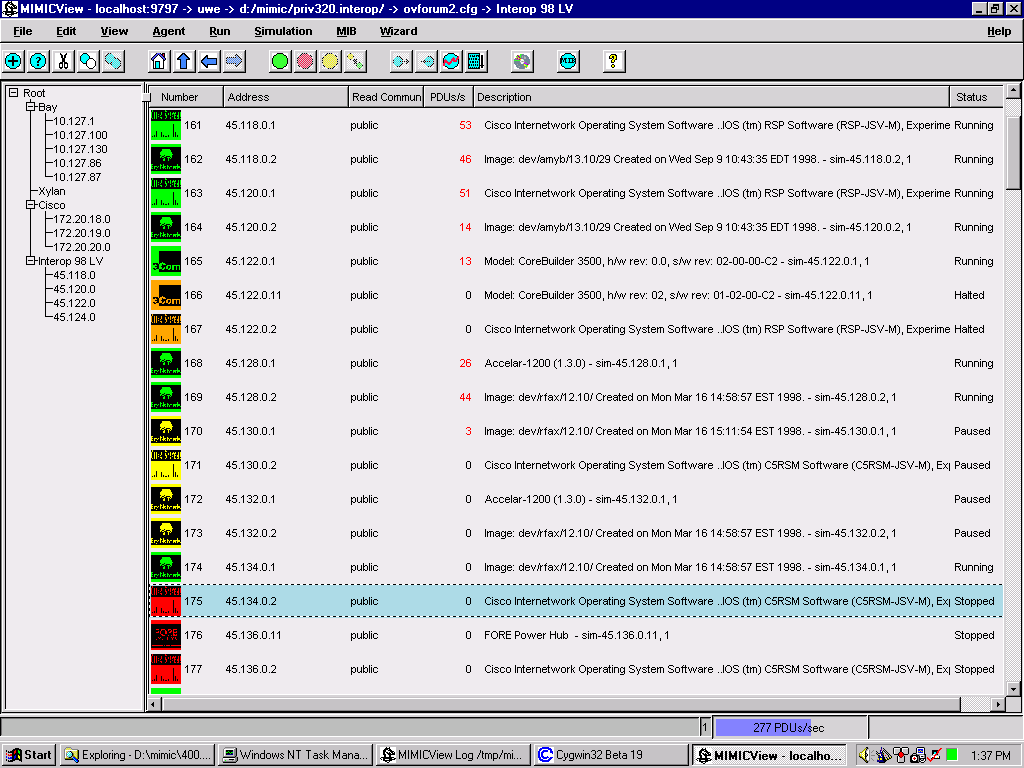Stop agent with red circle icon
1024x768 pixels.
click(305, 61)
